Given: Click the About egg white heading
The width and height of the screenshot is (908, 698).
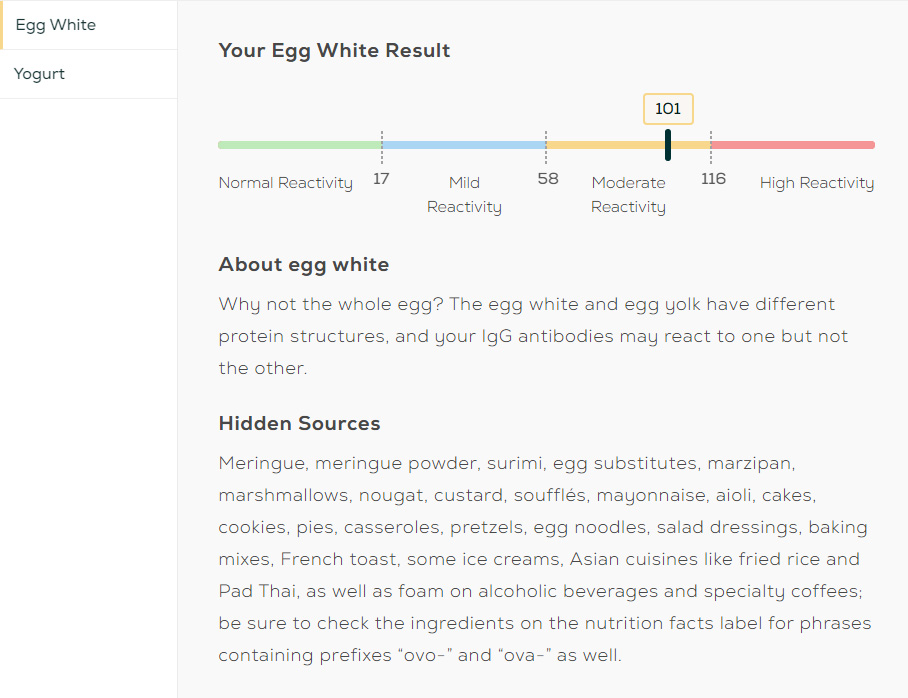Looking at the screenshot, I should (x=303, y=265).
